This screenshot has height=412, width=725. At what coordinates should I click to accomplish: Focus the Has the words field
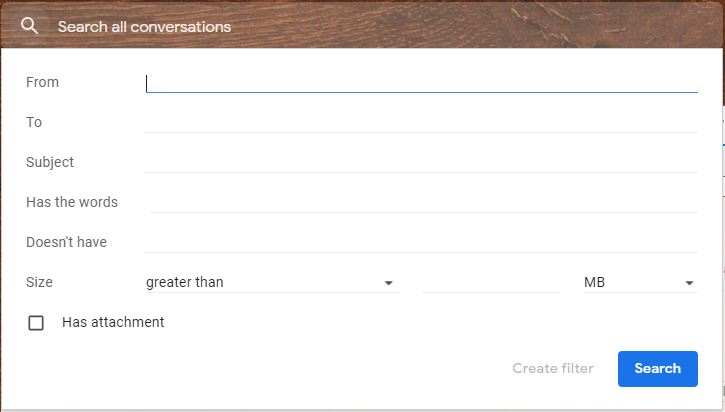tap(423, 203)
